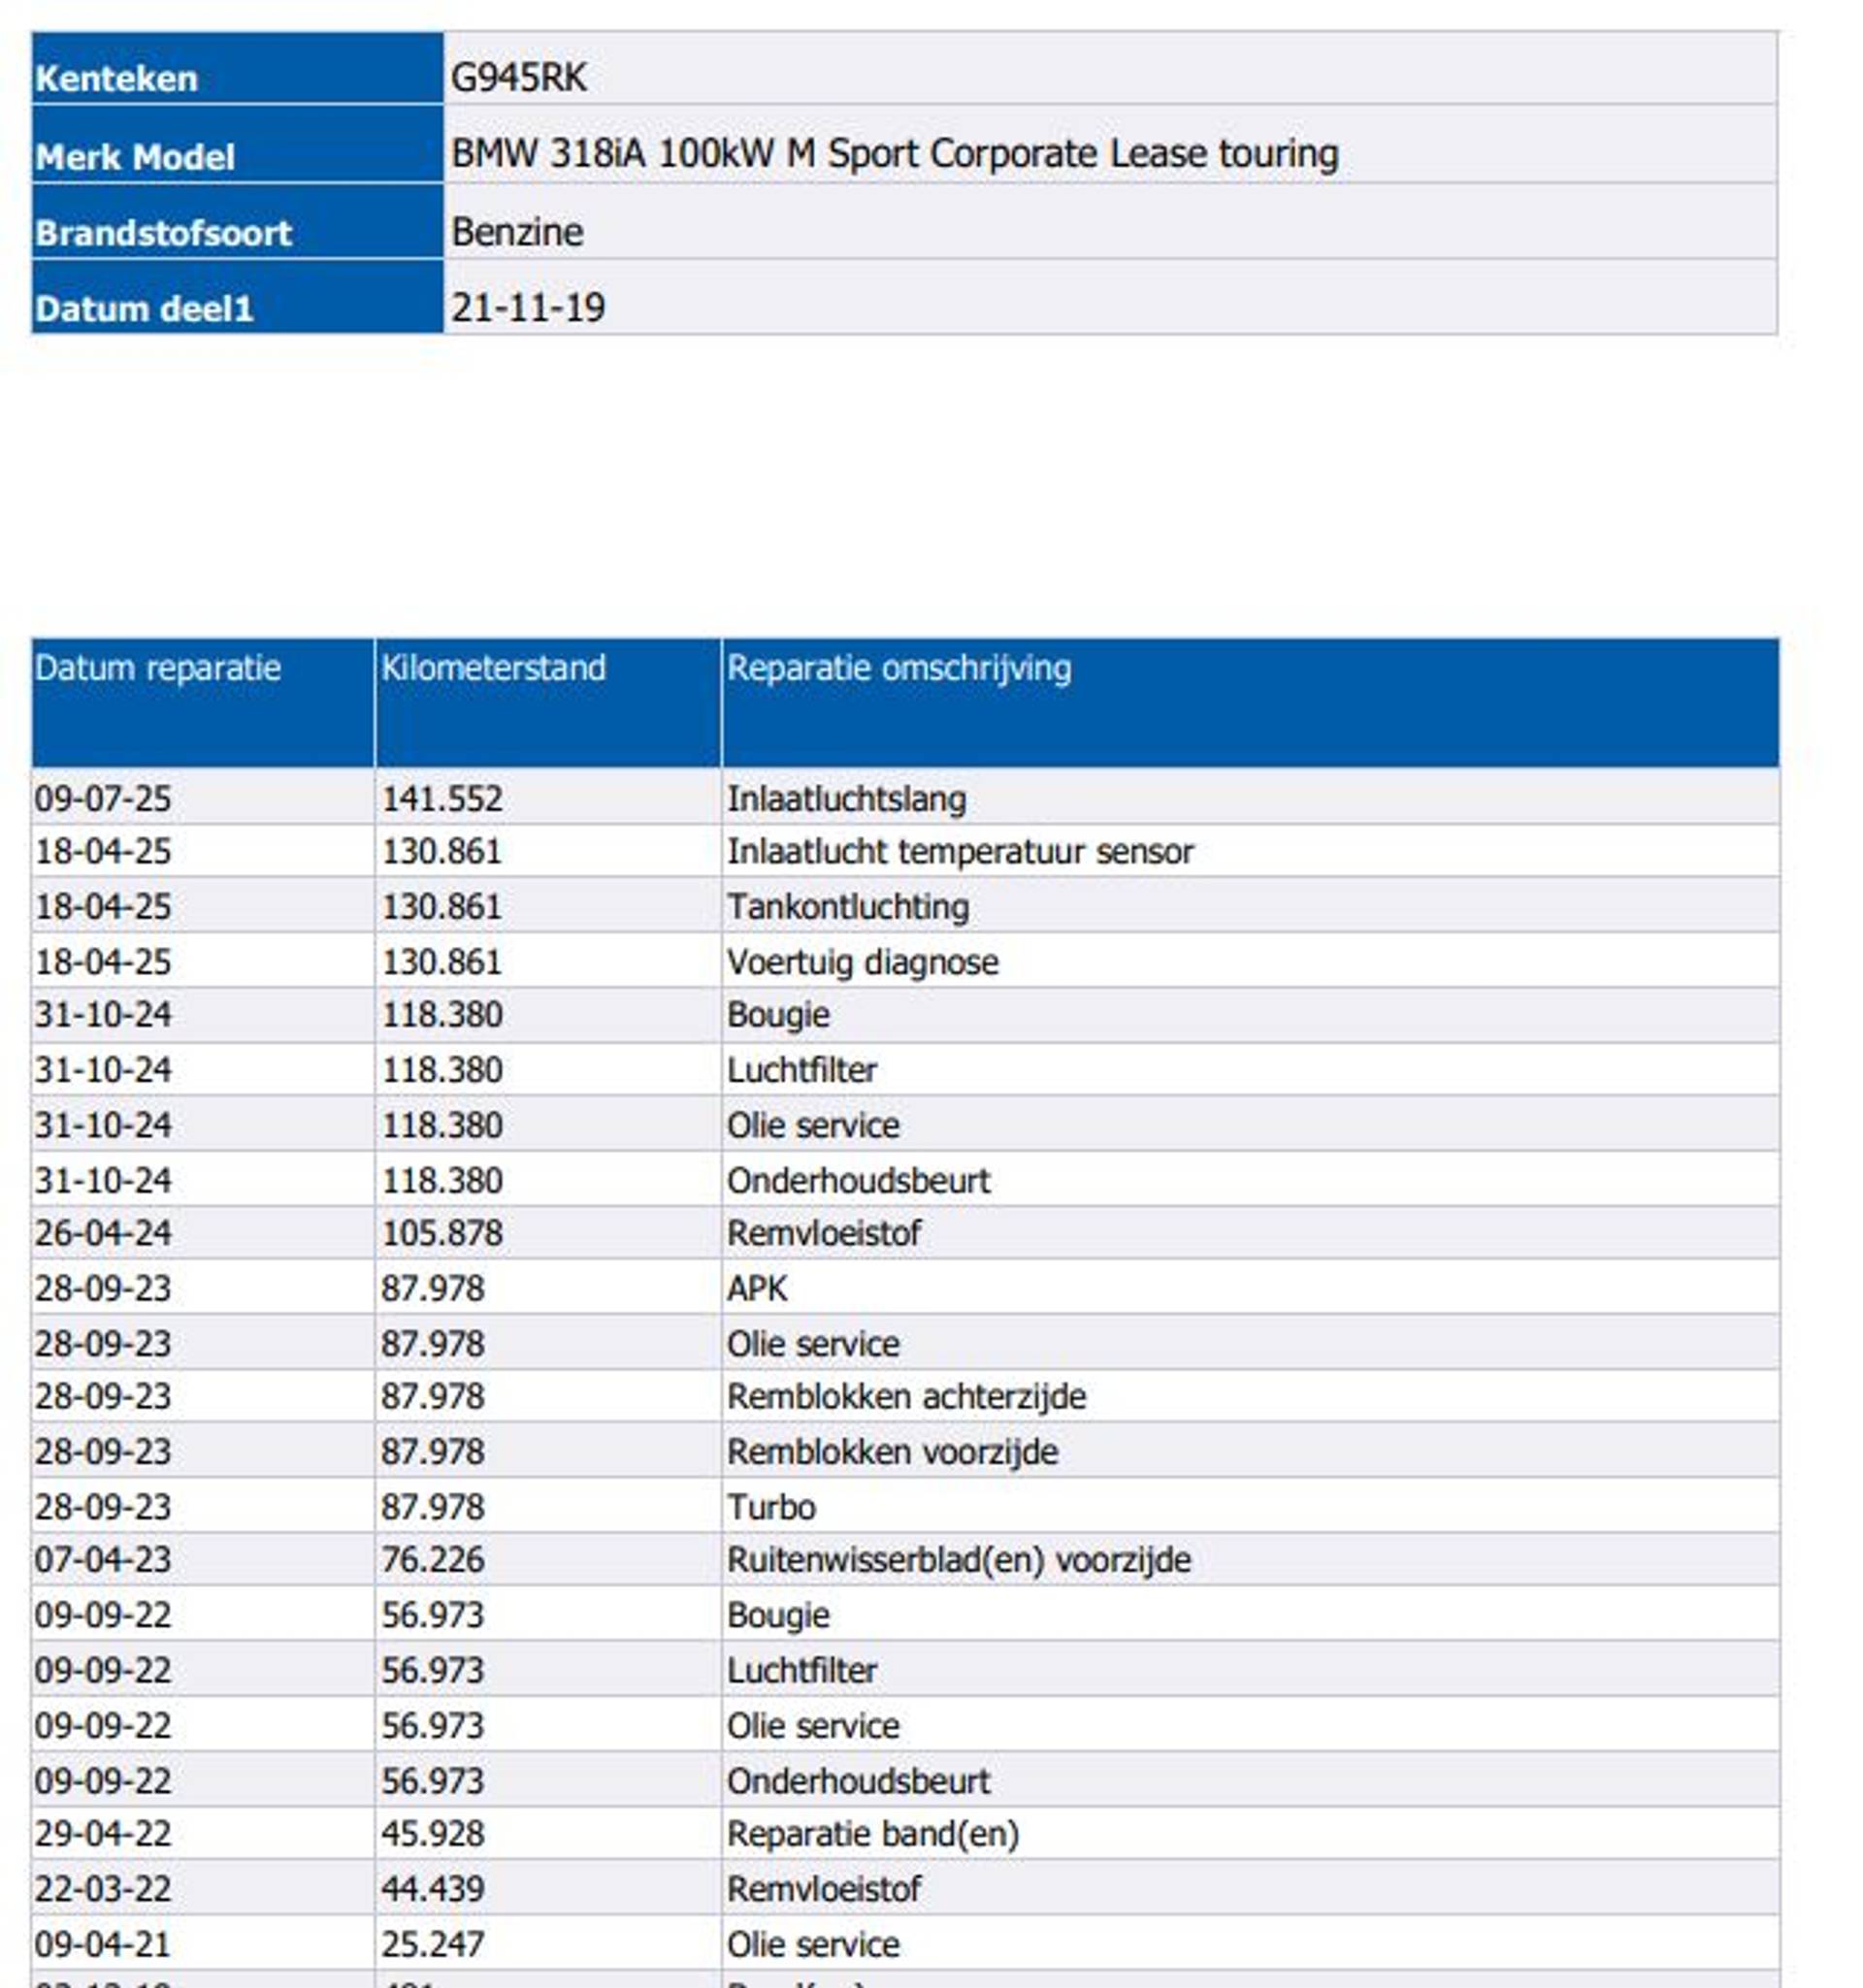Select the Tankontluchting repair entry
The height and width of the screenshot is (1988, 1863).
click(x=848, y=906)
